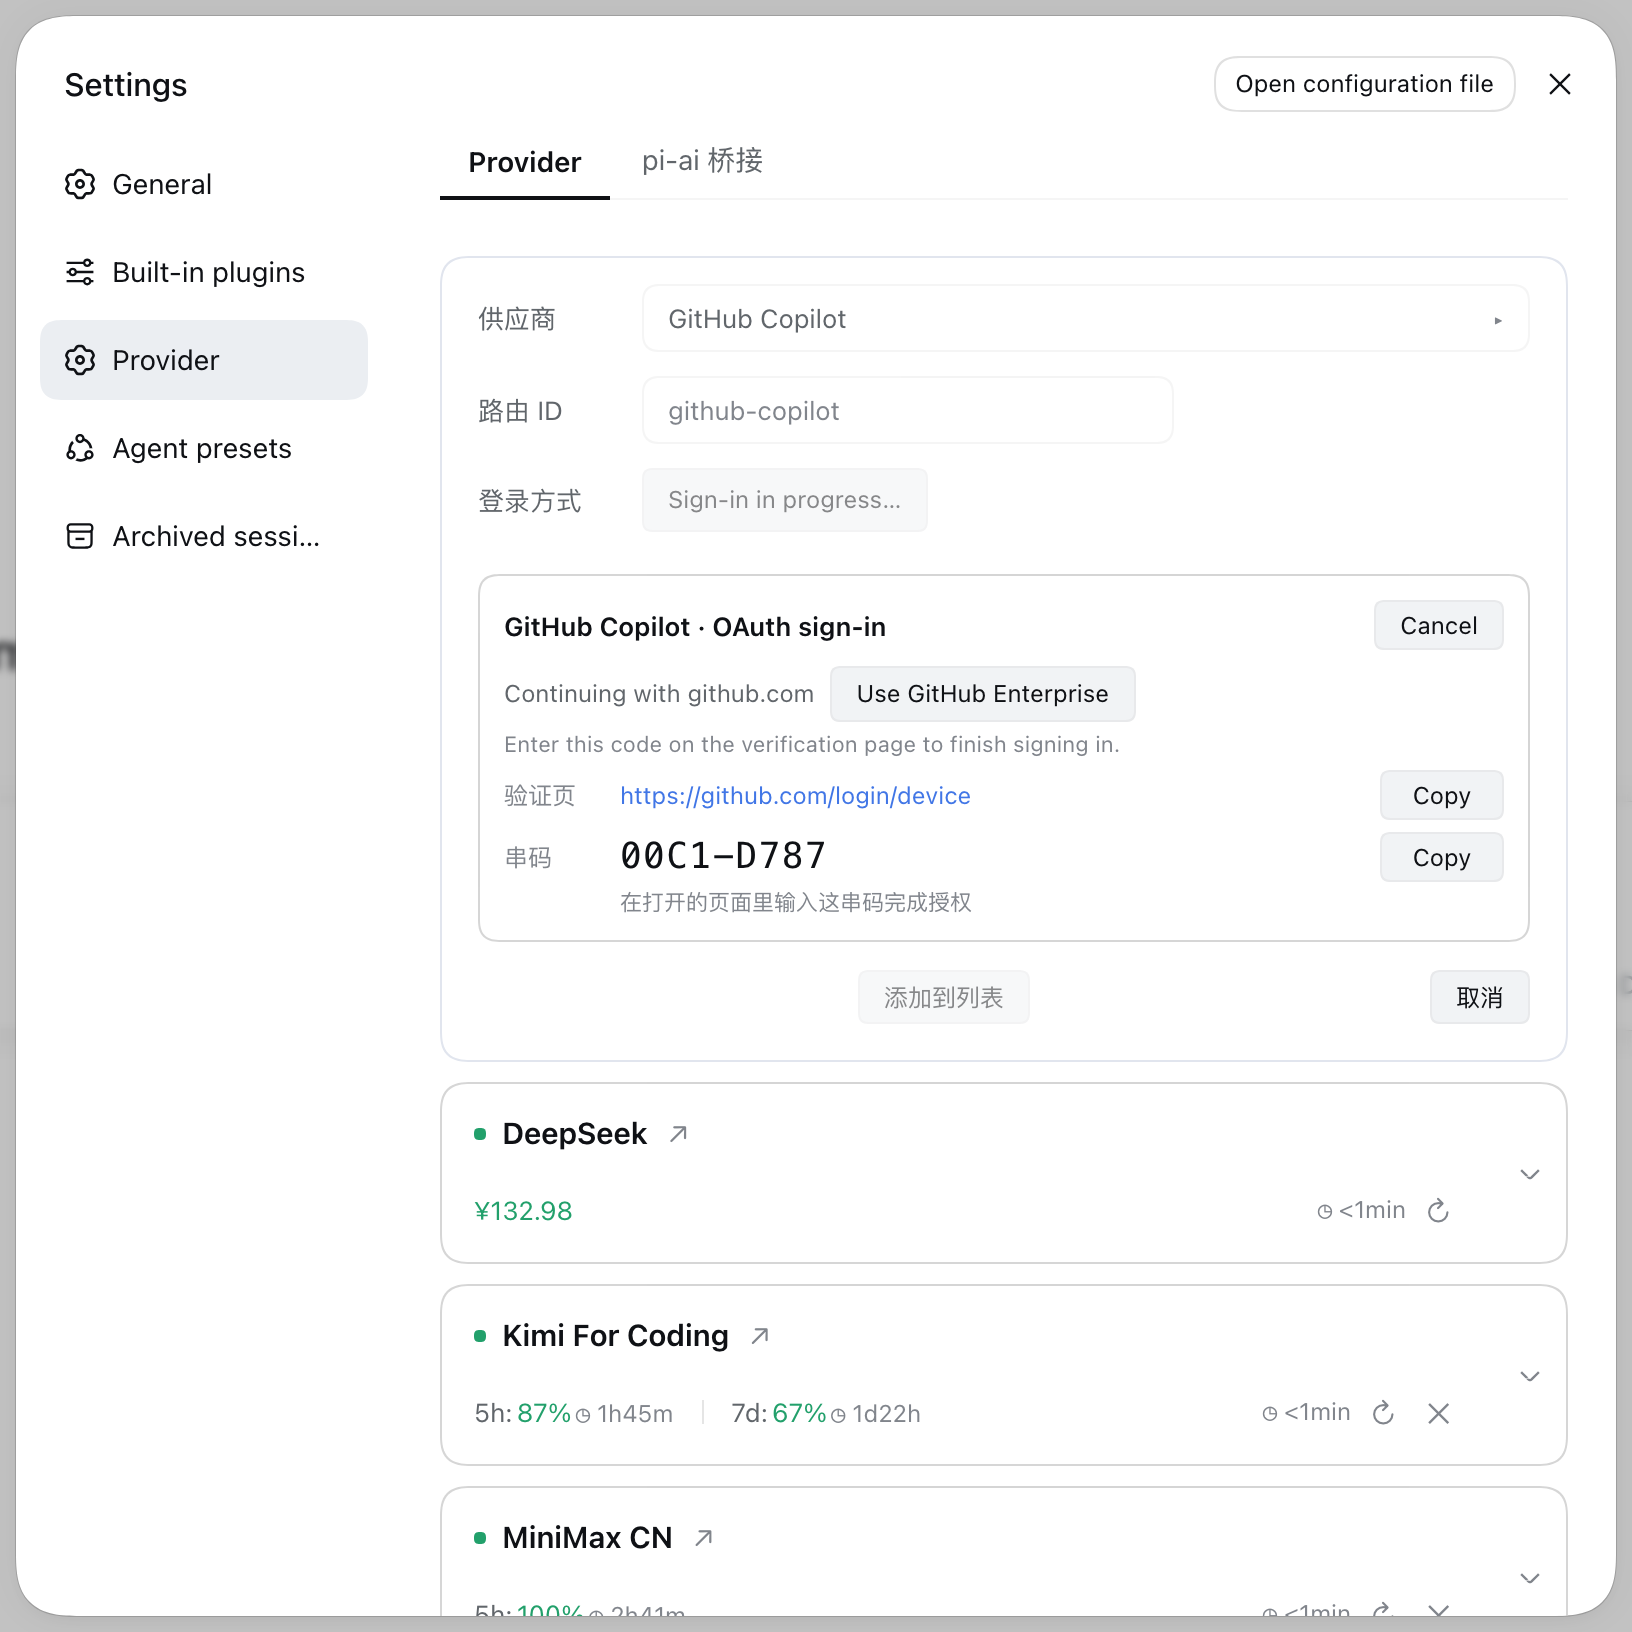Cancel the OAuth sign-in
Viewport: 1632px width, 1632px height.
coord(1438,626)
